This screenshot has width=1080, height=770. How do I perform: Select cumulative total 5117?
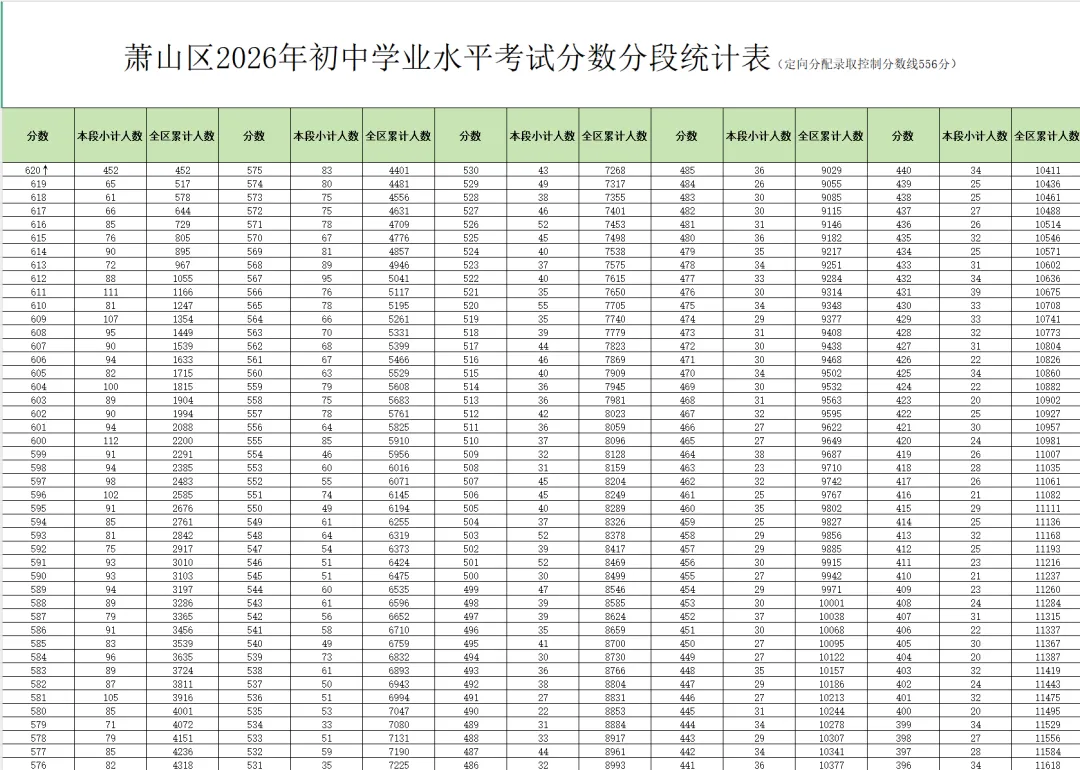pos(399,292)
